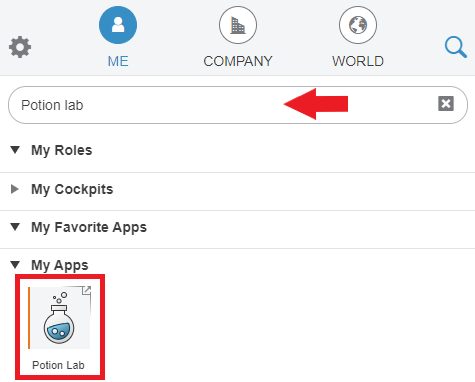Image resolution: width=475 pixels, height=382 pixels.
Task: Open search with the magnifier icon
Action: coord(456,47)
